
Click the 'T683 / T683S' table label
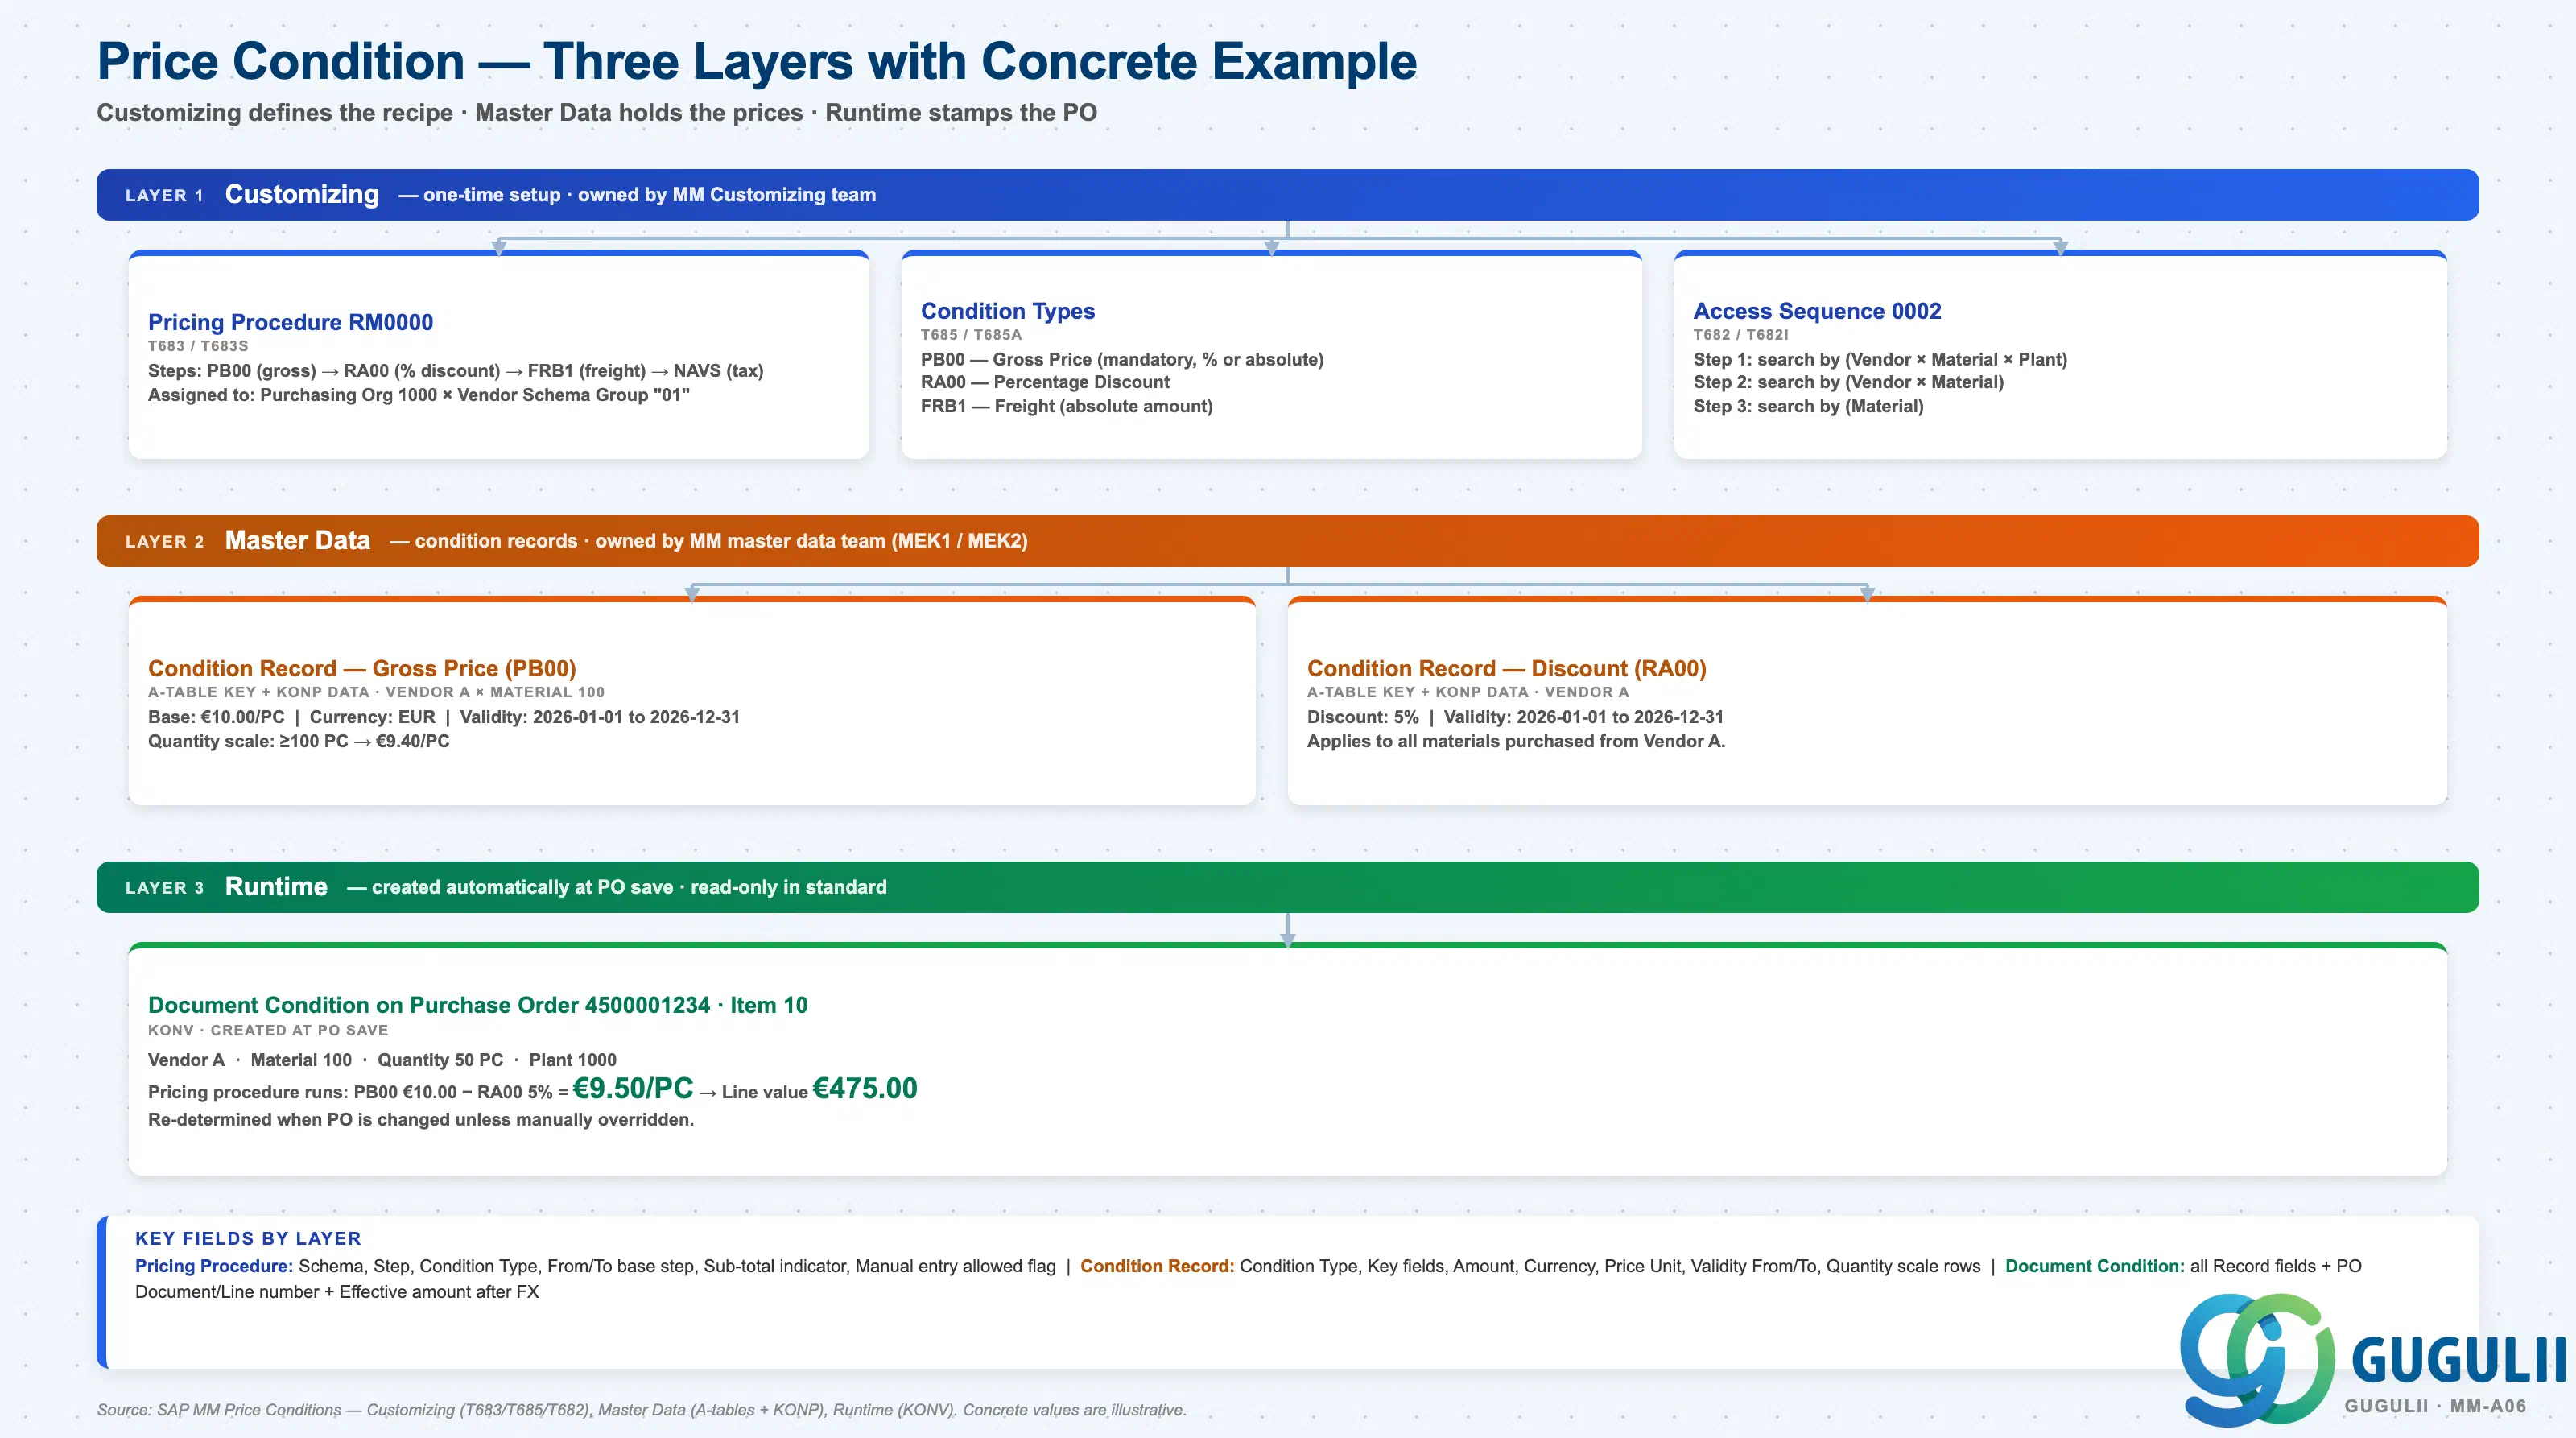pyautogui.click(x=198, y=346)
